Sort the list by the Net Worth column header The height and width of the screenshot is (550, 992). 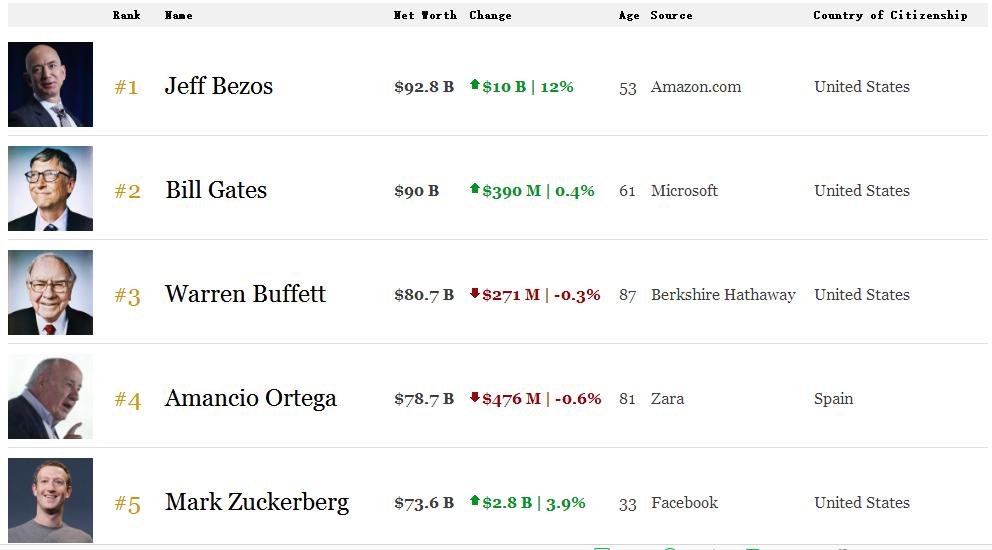[425, 15]
